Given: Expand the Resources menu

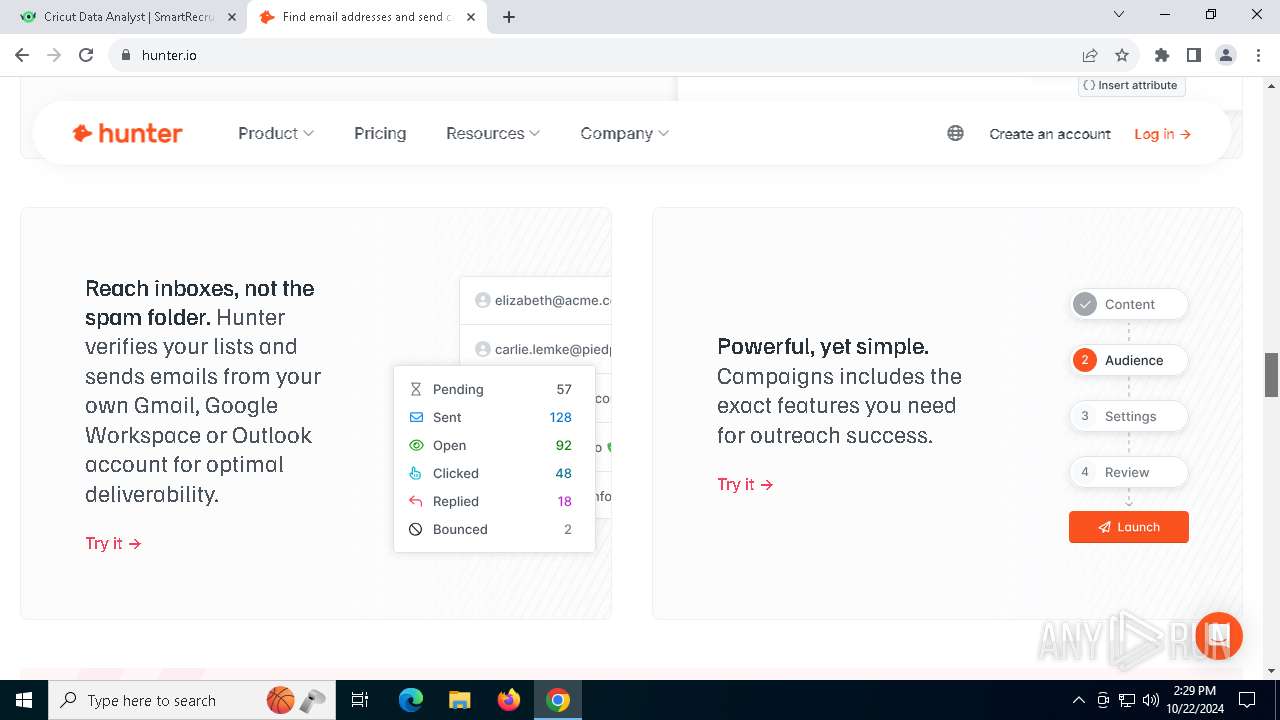Looking at the screenshot, I should click(x=493, y=133).
